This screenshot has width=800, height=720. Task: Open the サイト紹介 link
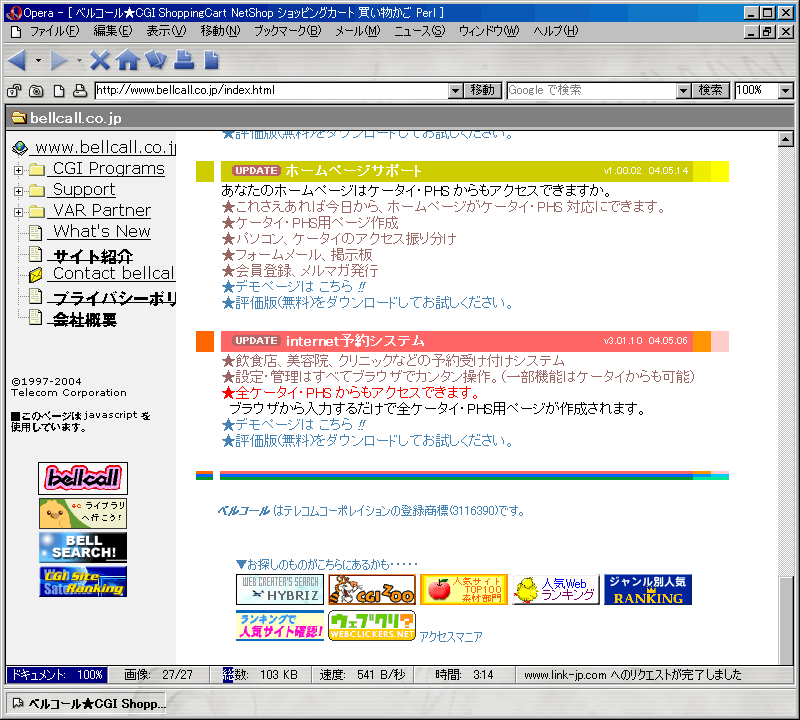[93, 256]
